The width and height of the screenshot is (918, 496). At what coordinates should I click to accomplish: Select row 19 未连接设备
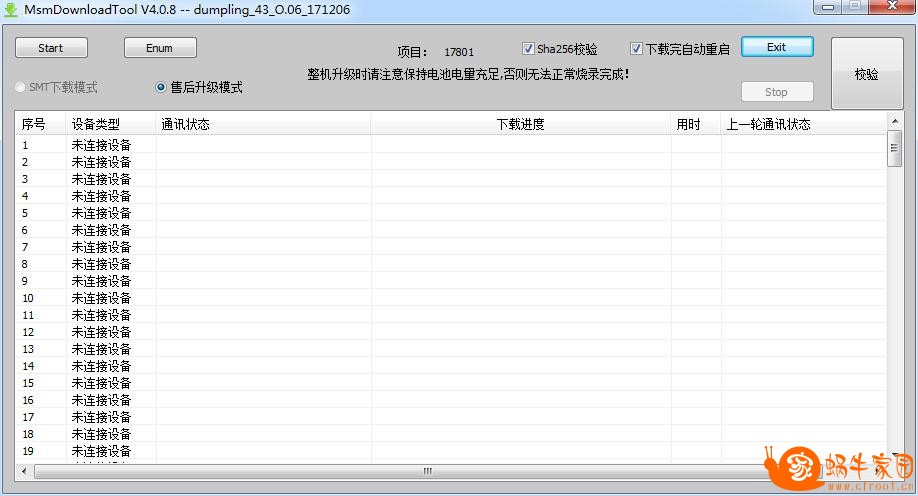coord(451,450)
